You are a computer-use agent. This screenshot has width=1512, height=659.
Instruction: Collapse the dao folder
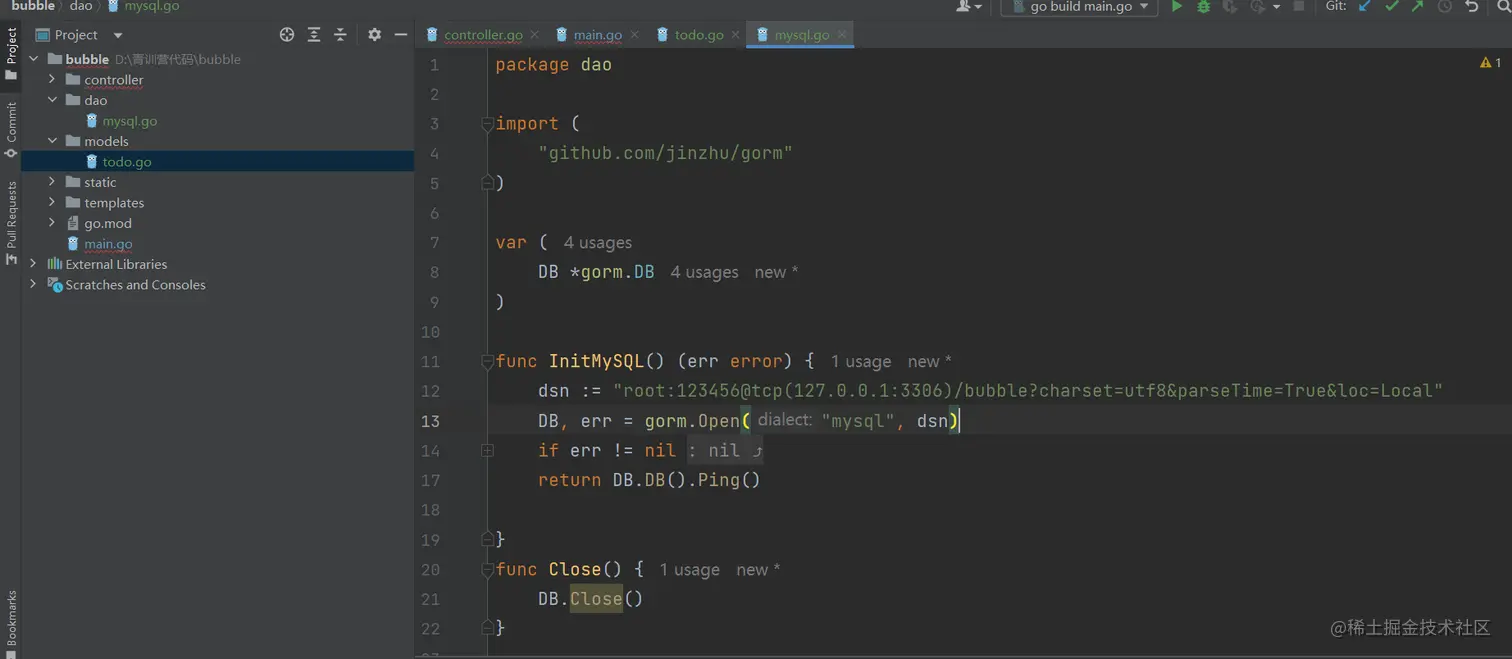(52, 100)
